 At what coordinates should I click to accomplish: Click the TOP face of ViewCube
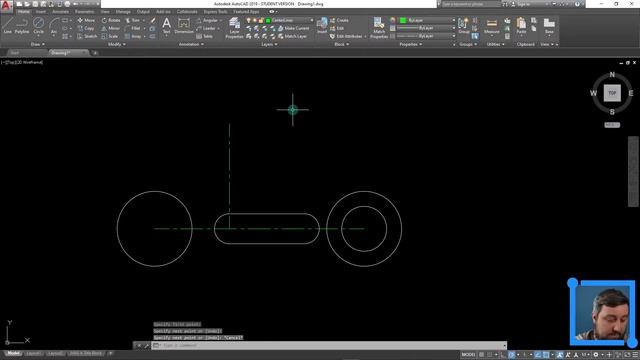point(612,93)
